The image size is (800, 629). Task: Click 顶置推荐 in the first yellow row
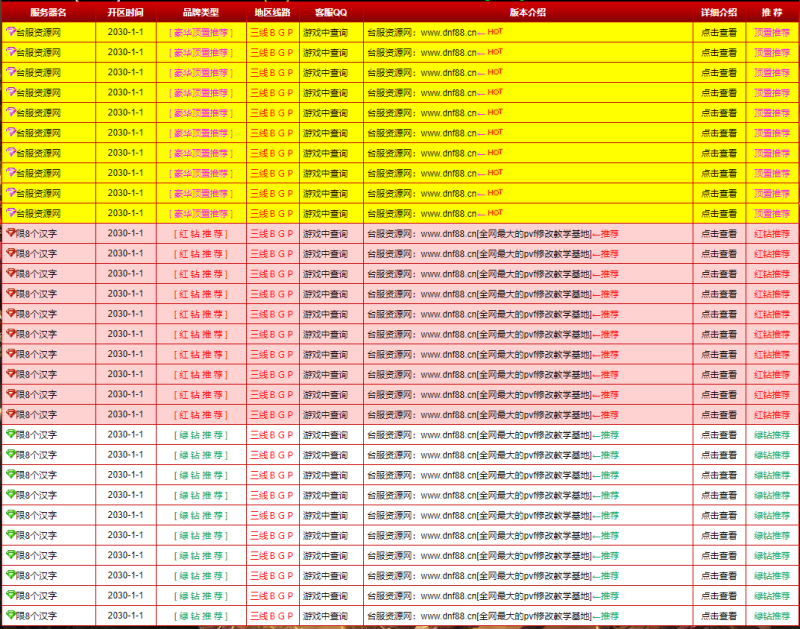coord(771,32)
